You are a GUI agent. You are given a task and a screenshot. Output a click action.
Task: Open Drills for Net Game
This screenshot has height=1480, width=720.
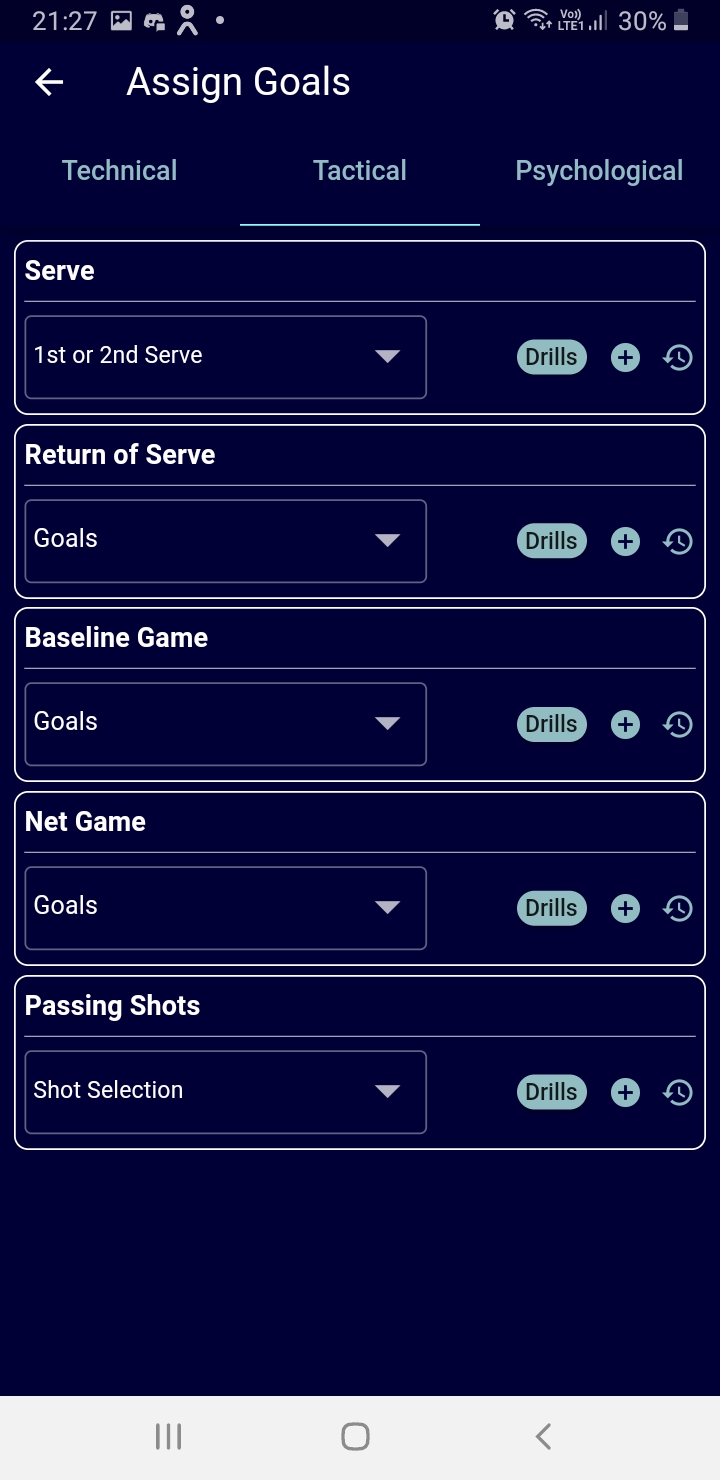(551, 908)
